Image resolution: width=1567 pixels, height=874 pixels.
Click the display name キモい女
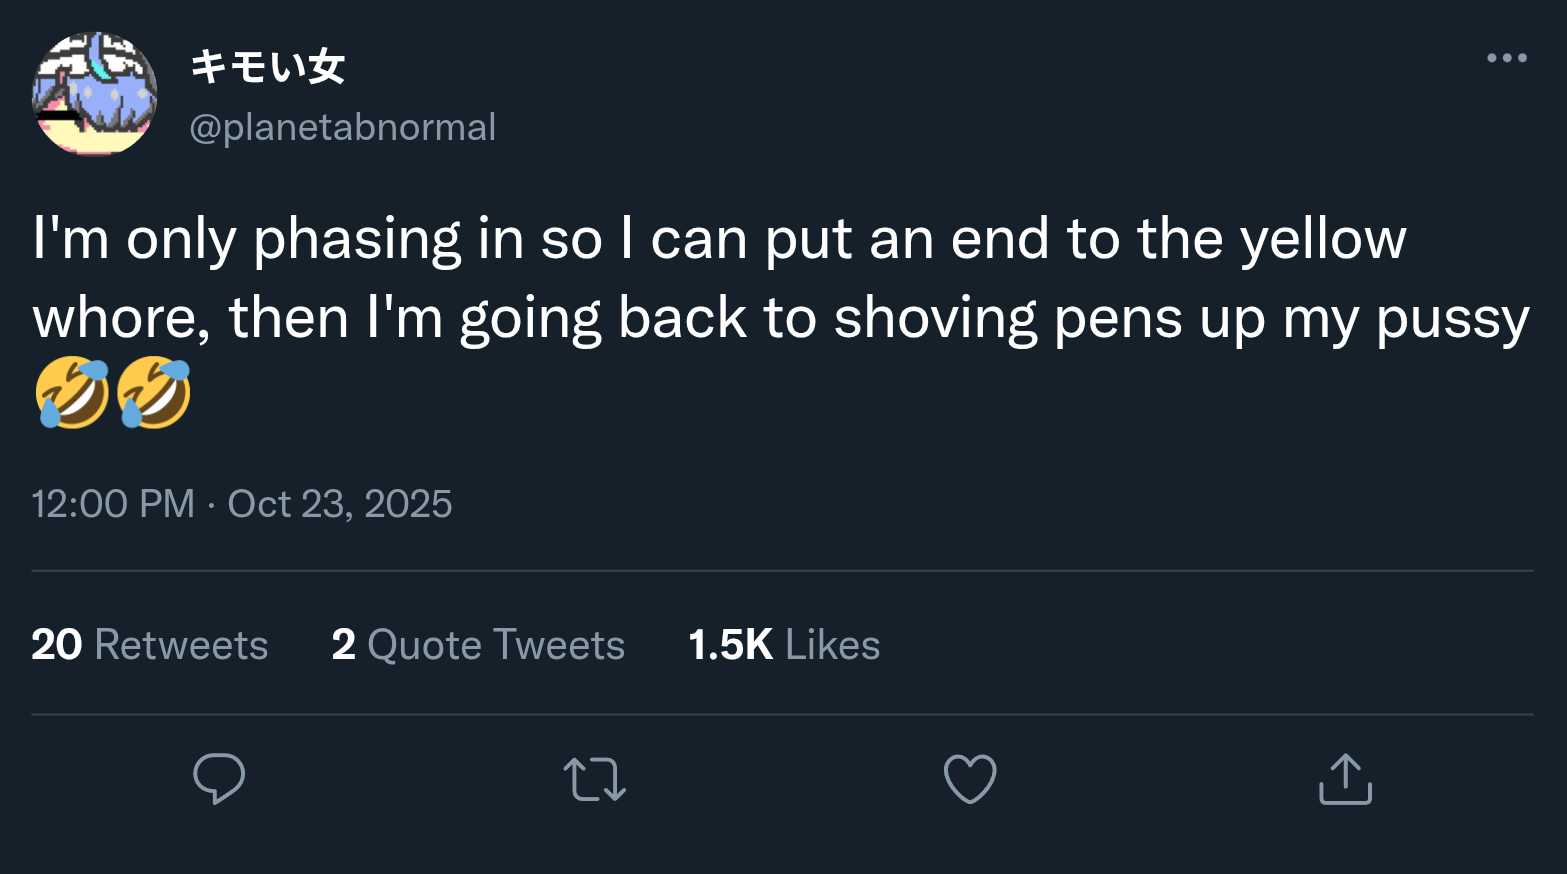(x=268, y=67)
